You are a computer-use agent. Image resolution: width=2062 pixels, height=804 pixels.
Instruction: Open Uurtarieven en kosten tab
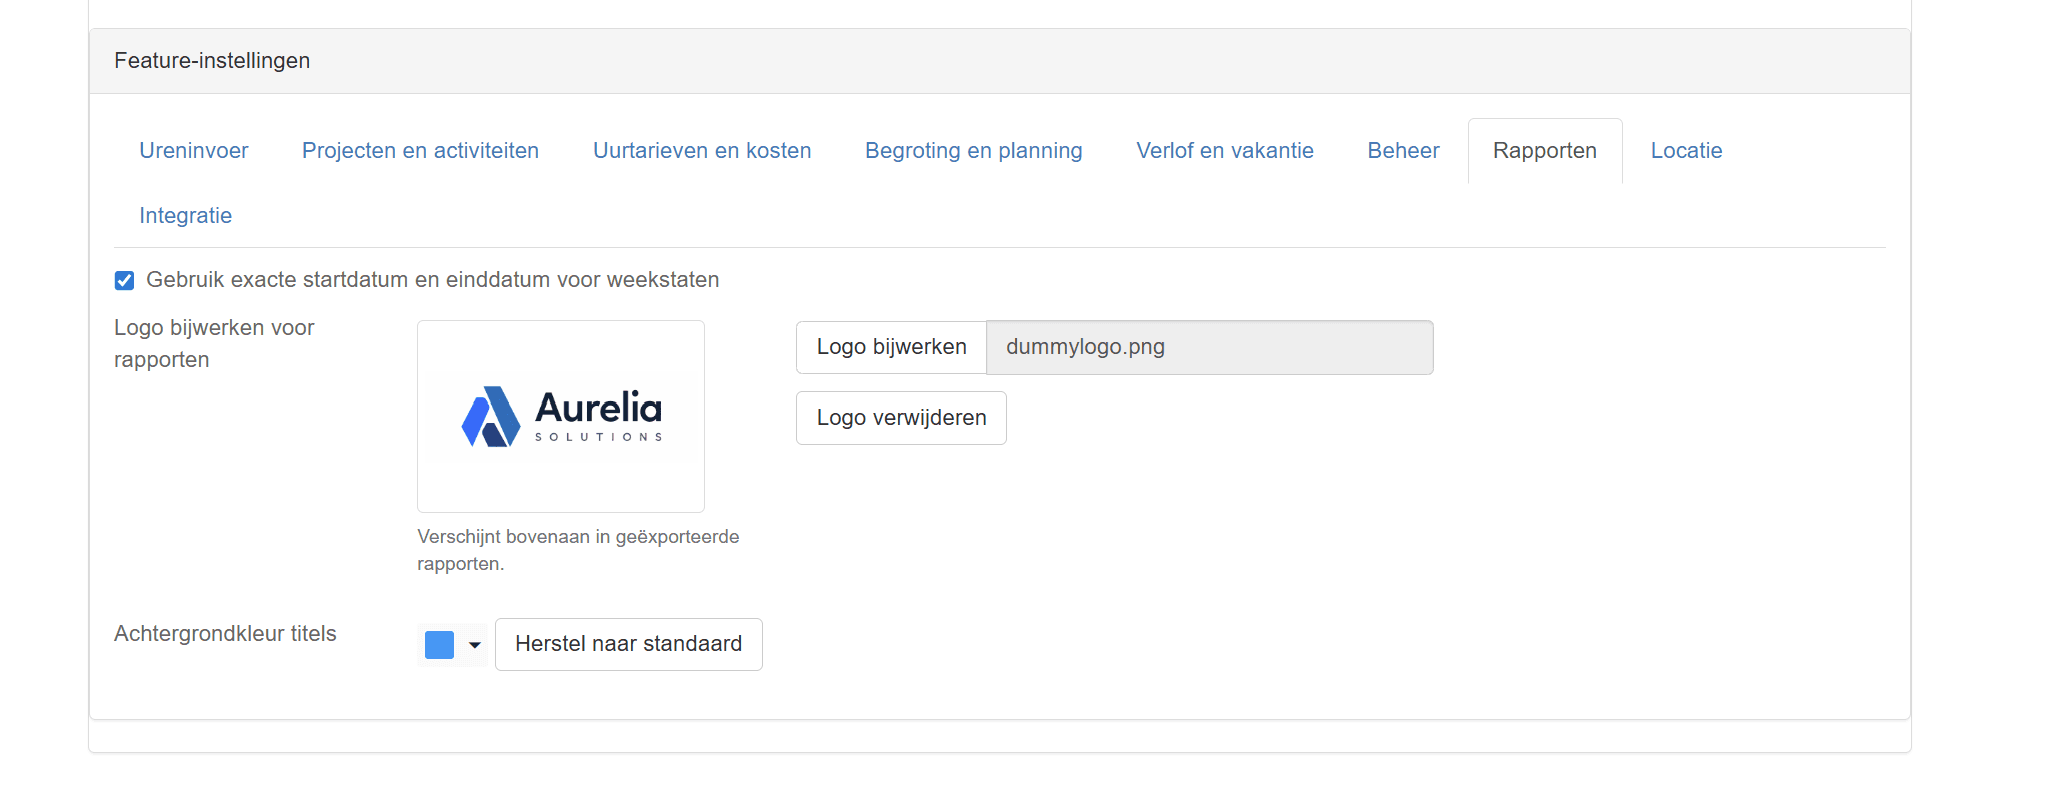702,151
